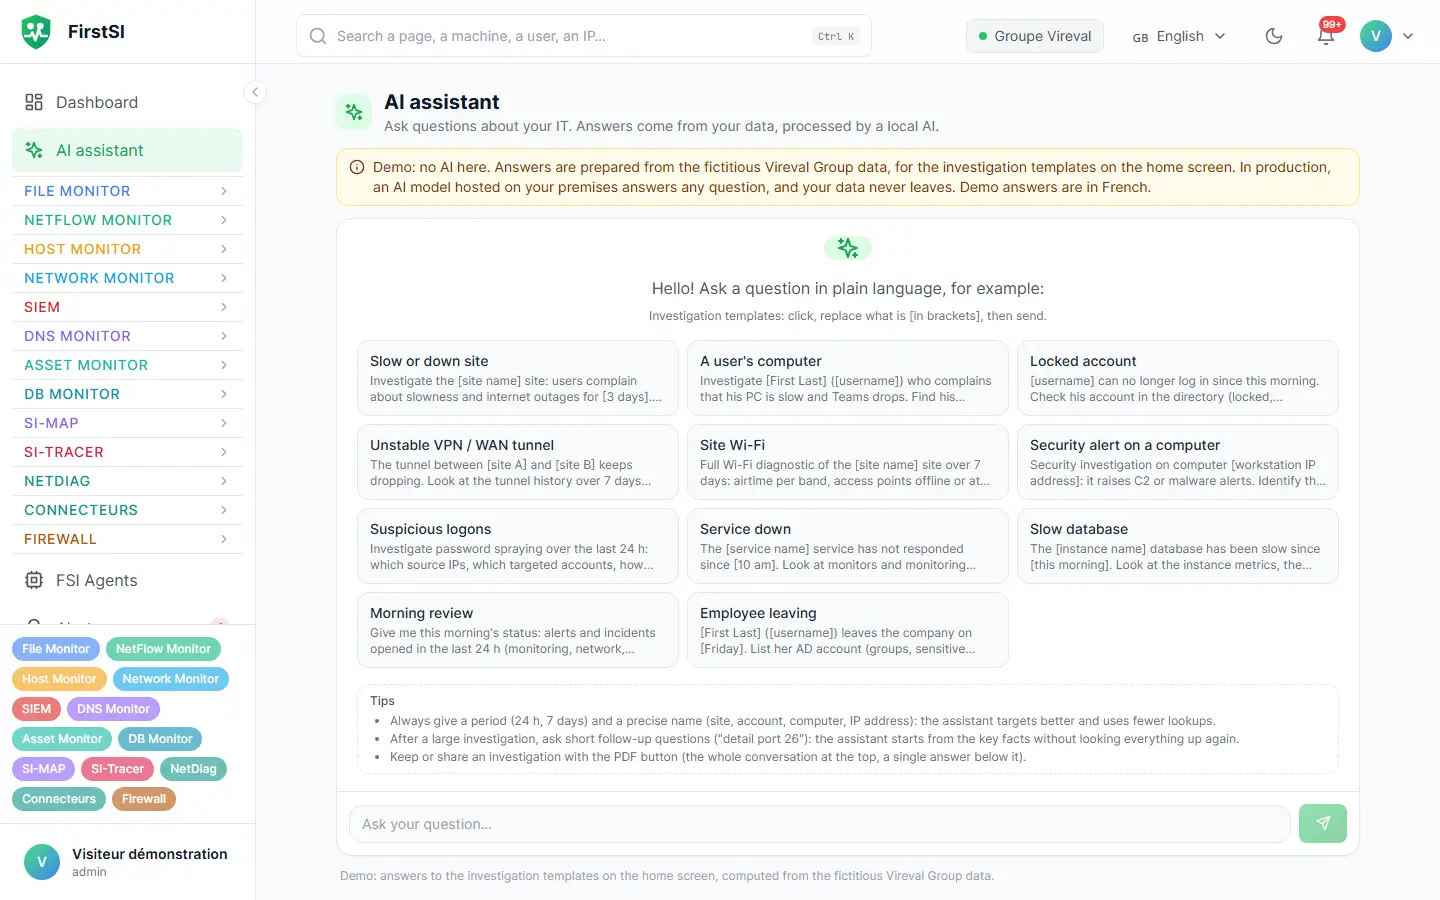
Task: Click the user avatar V in header
Action: [x=1376, y=36]
